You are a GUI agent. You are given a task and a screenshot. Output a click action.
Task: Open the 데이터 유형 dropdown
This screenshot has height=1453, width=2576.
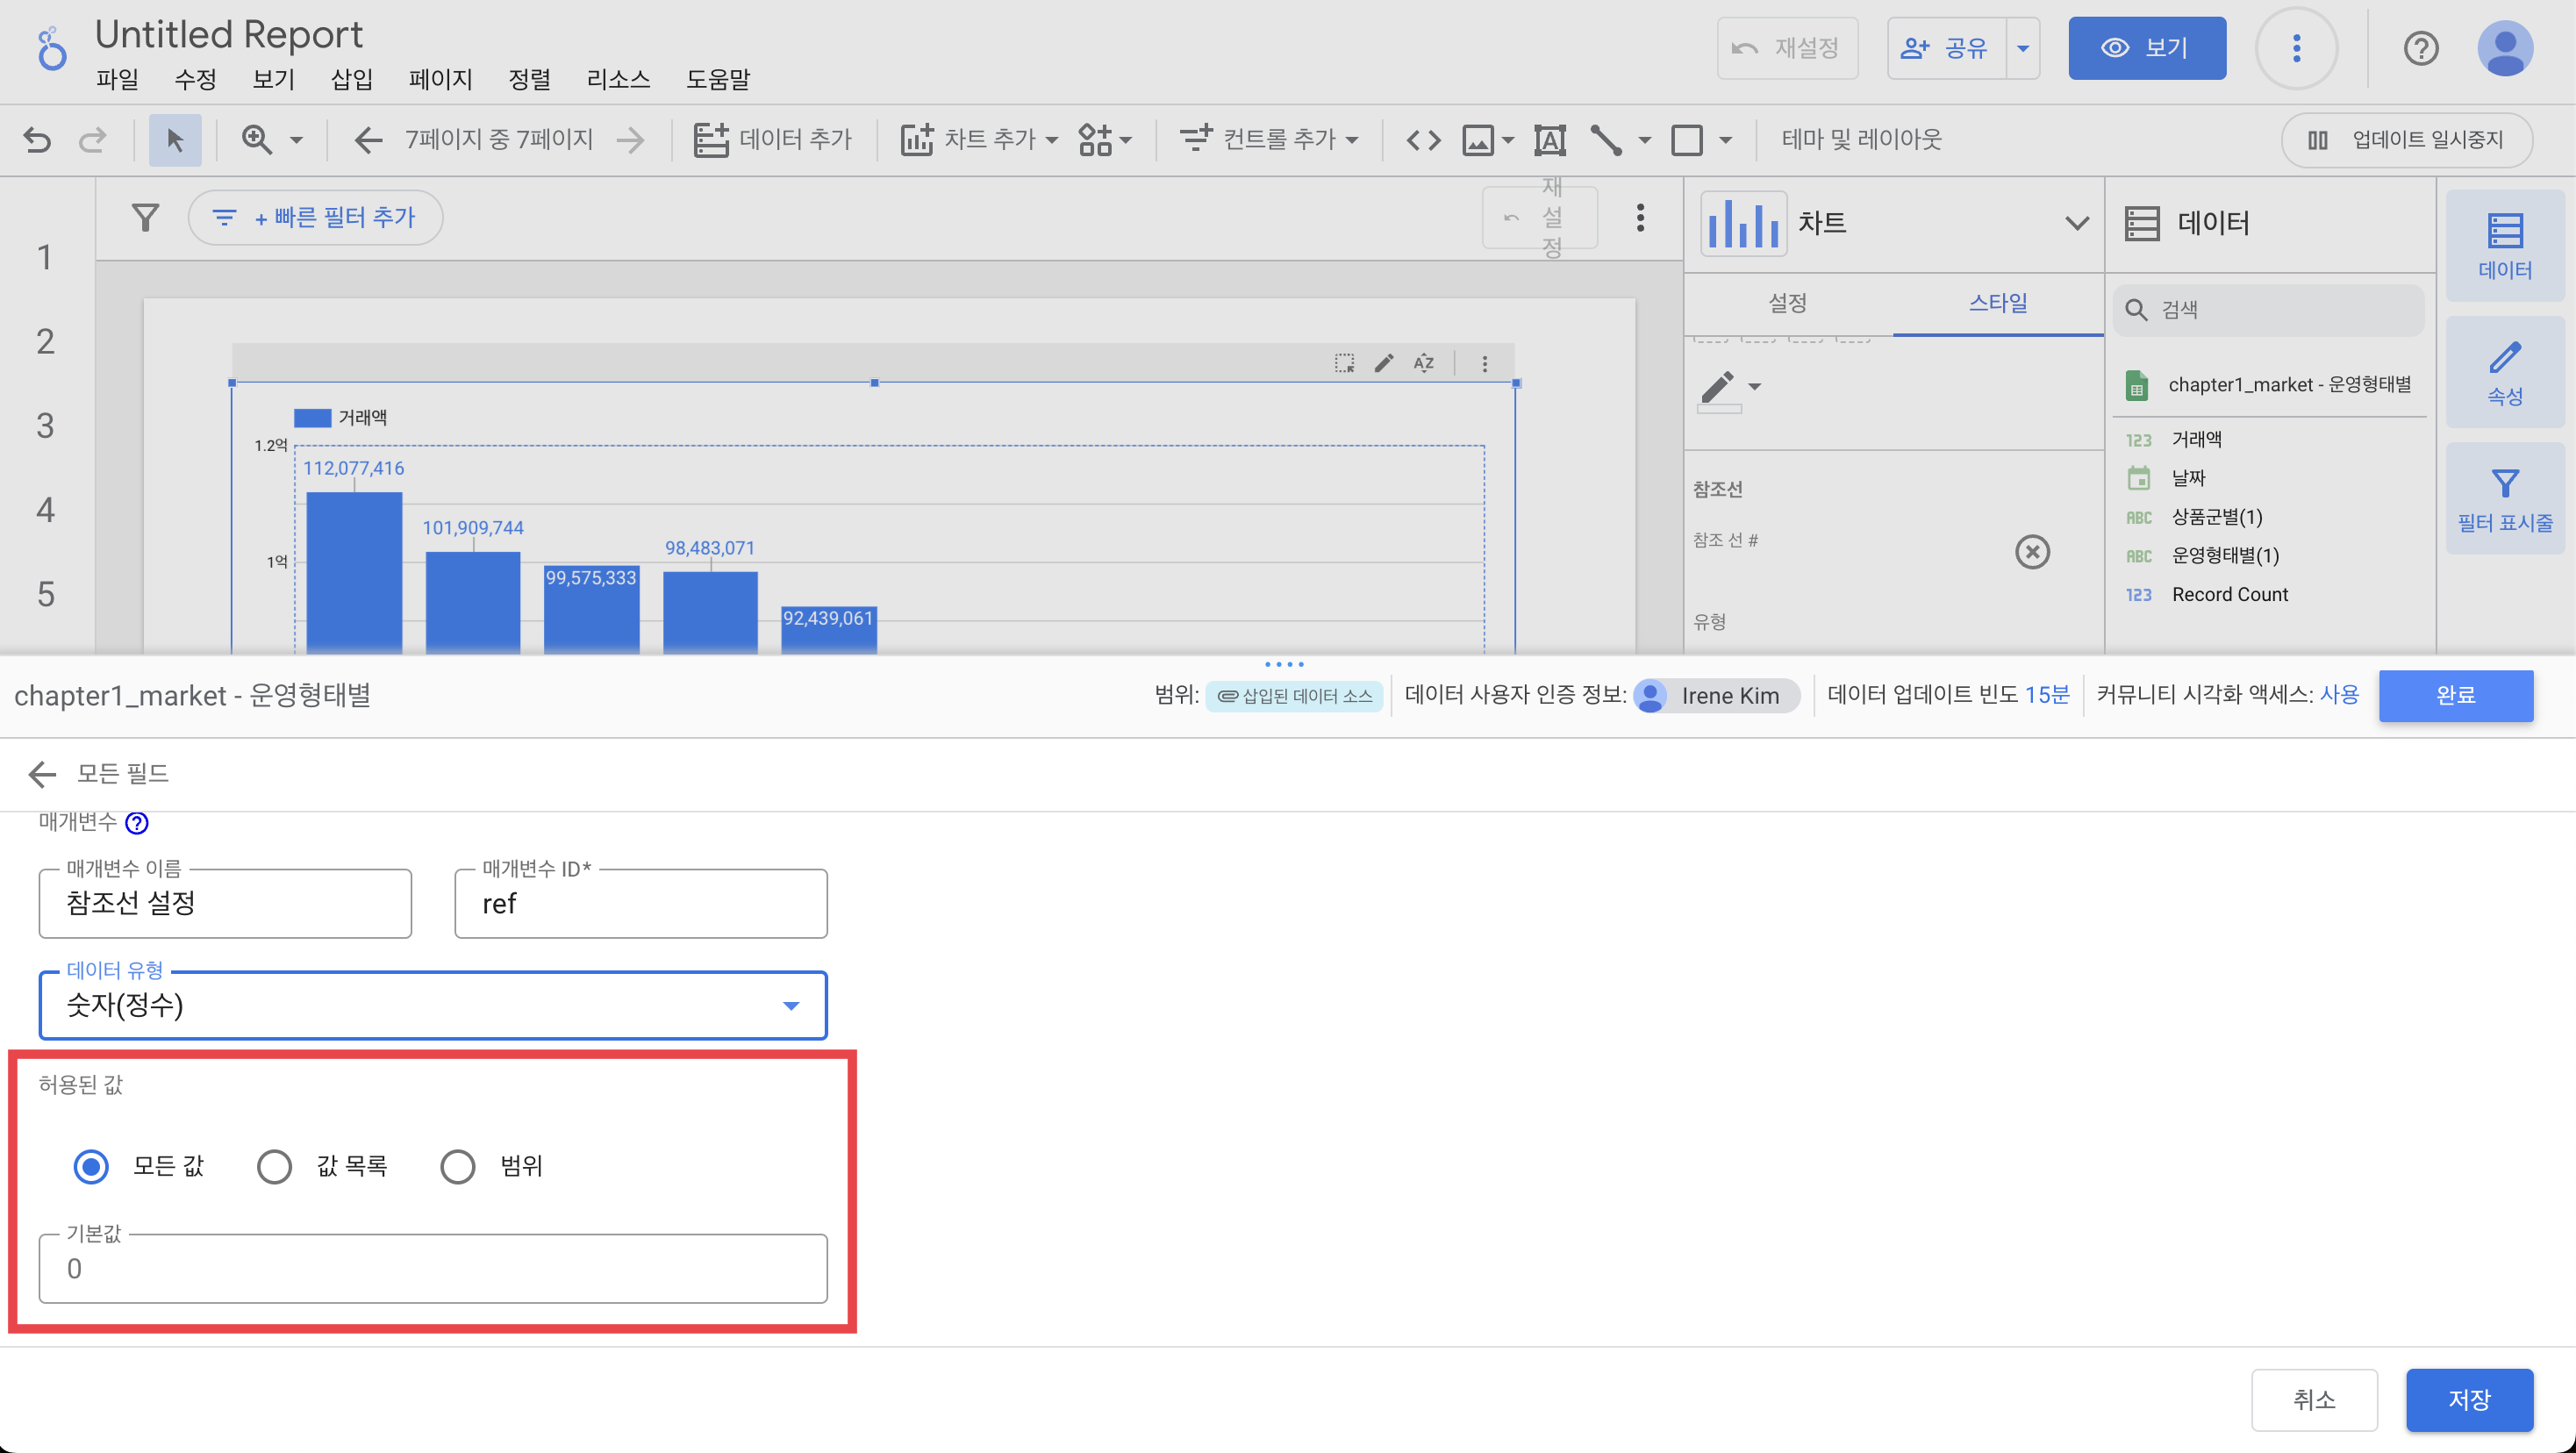point(433,1005)
